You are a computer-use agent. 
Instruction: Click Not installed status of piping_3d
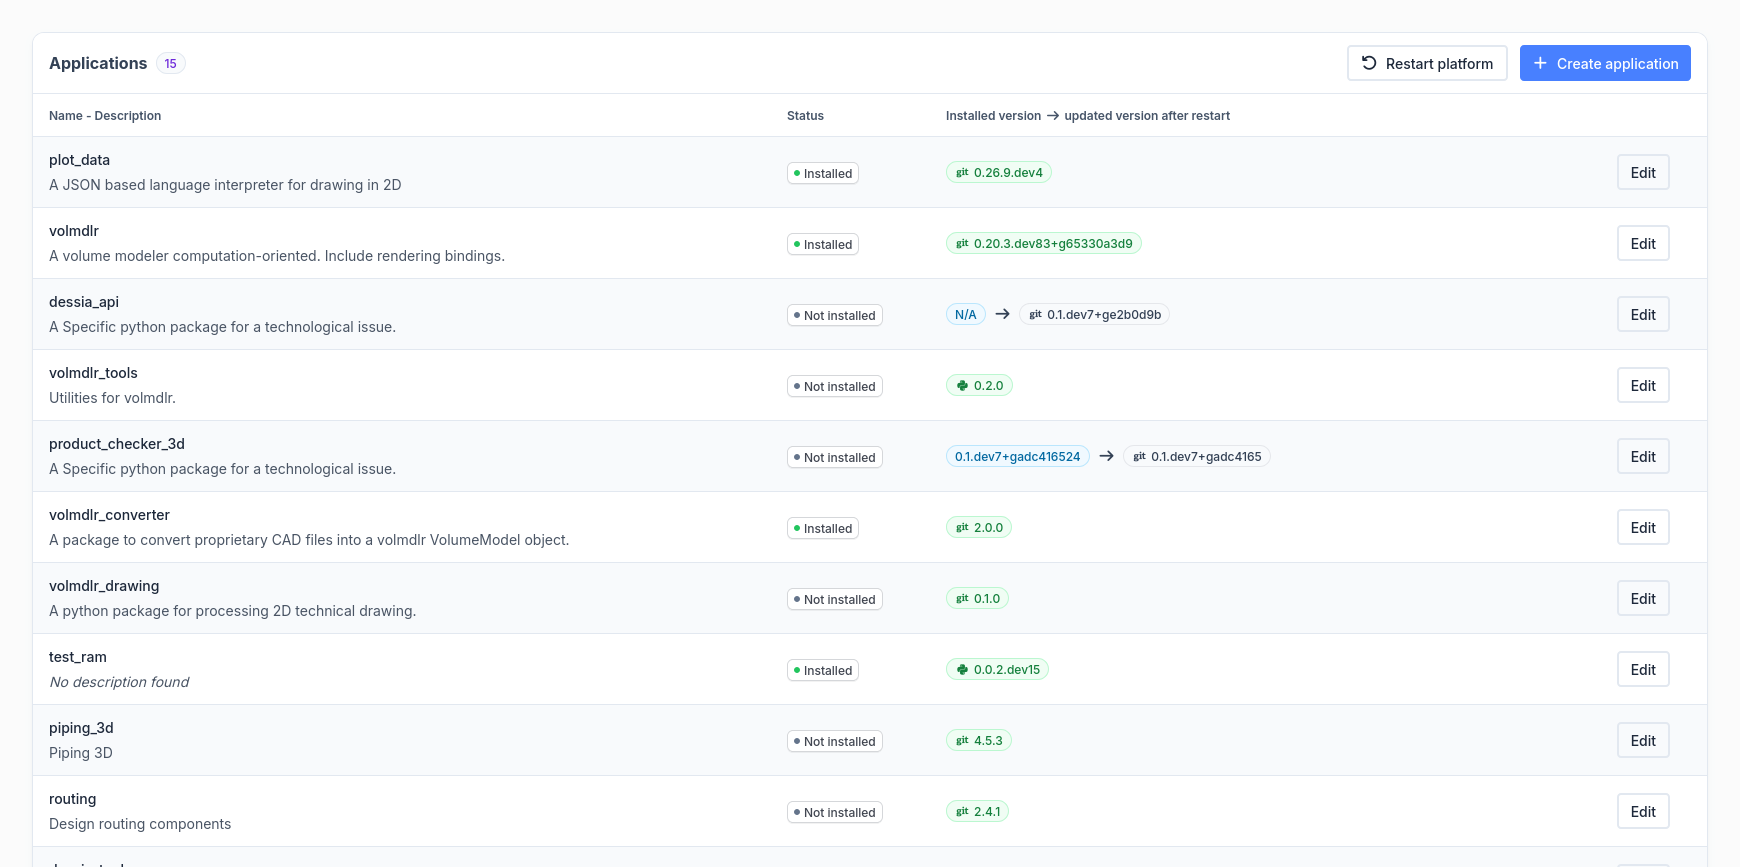pos(834,742)
